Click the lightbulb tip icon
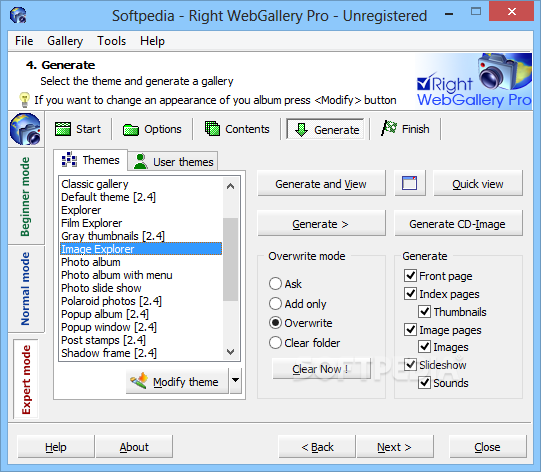 click(x=24, y=100)
